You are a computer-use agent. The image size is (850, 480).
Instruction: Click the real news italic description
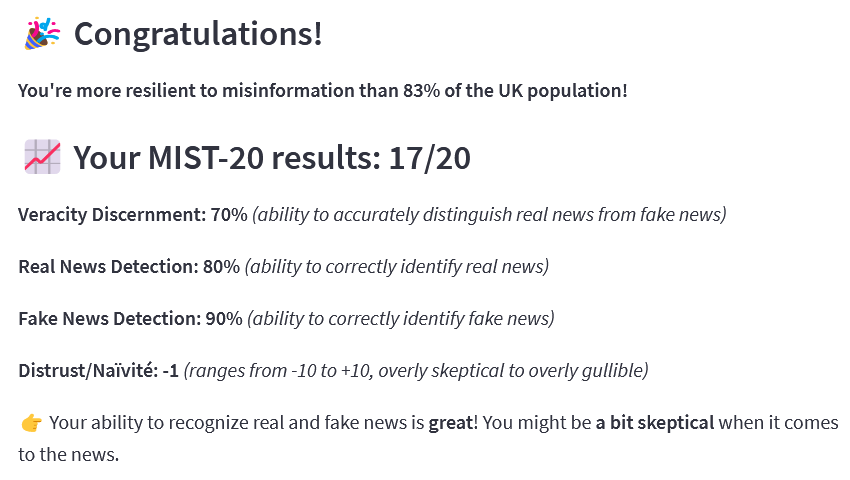pos(397,267)
